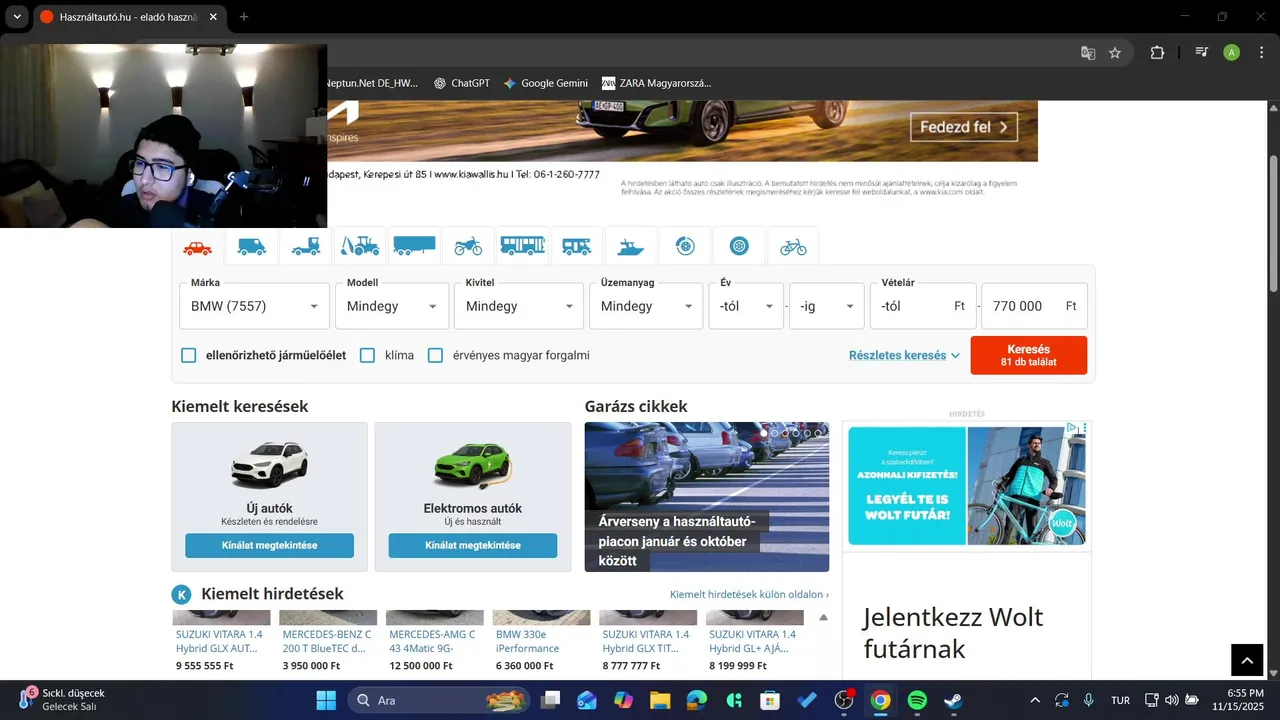Open the Neptun.Net bookmark
This screenshot has width=1280, height=720.
pyautogui.click(x=371, y=83)
